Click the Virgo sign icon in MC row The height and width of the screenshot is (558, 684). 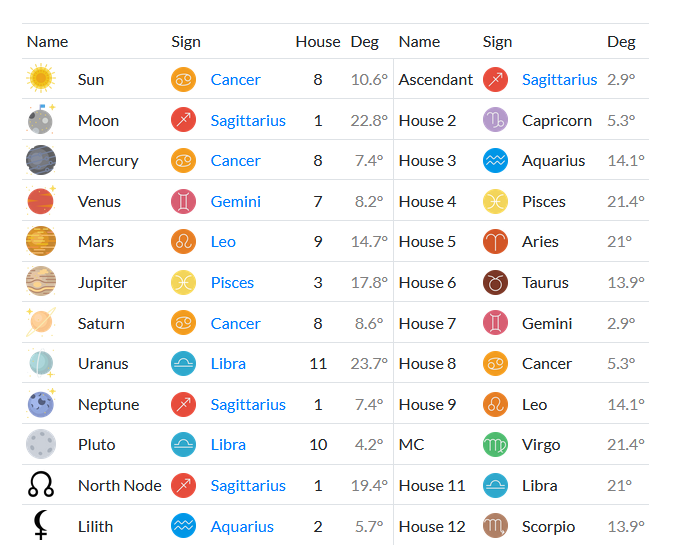(x=496, y=445)
